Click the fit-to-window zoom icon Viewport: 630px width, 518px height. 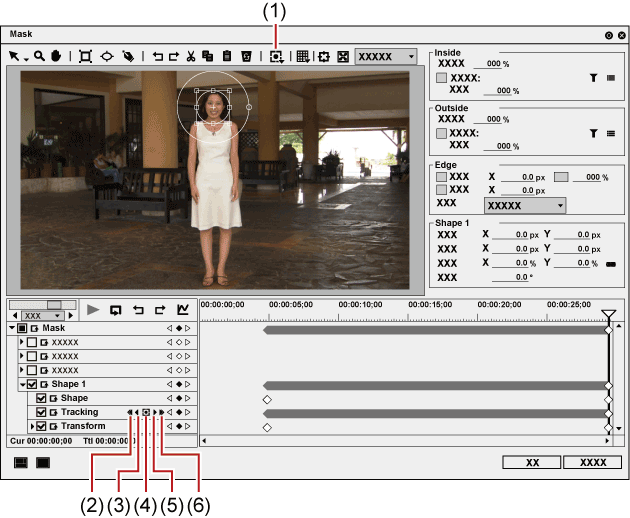pos(343,57)
